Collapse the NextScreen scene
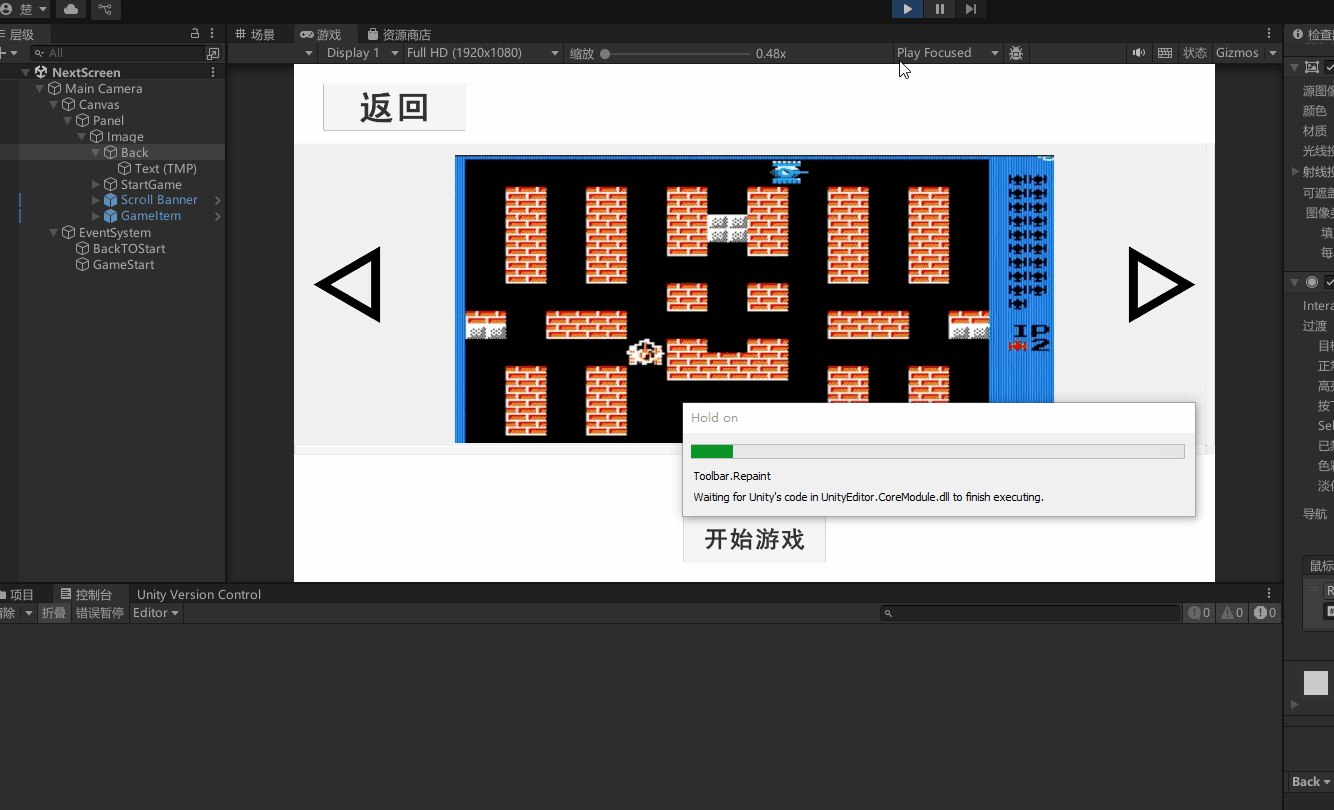1334x810 pixels. 25,72
